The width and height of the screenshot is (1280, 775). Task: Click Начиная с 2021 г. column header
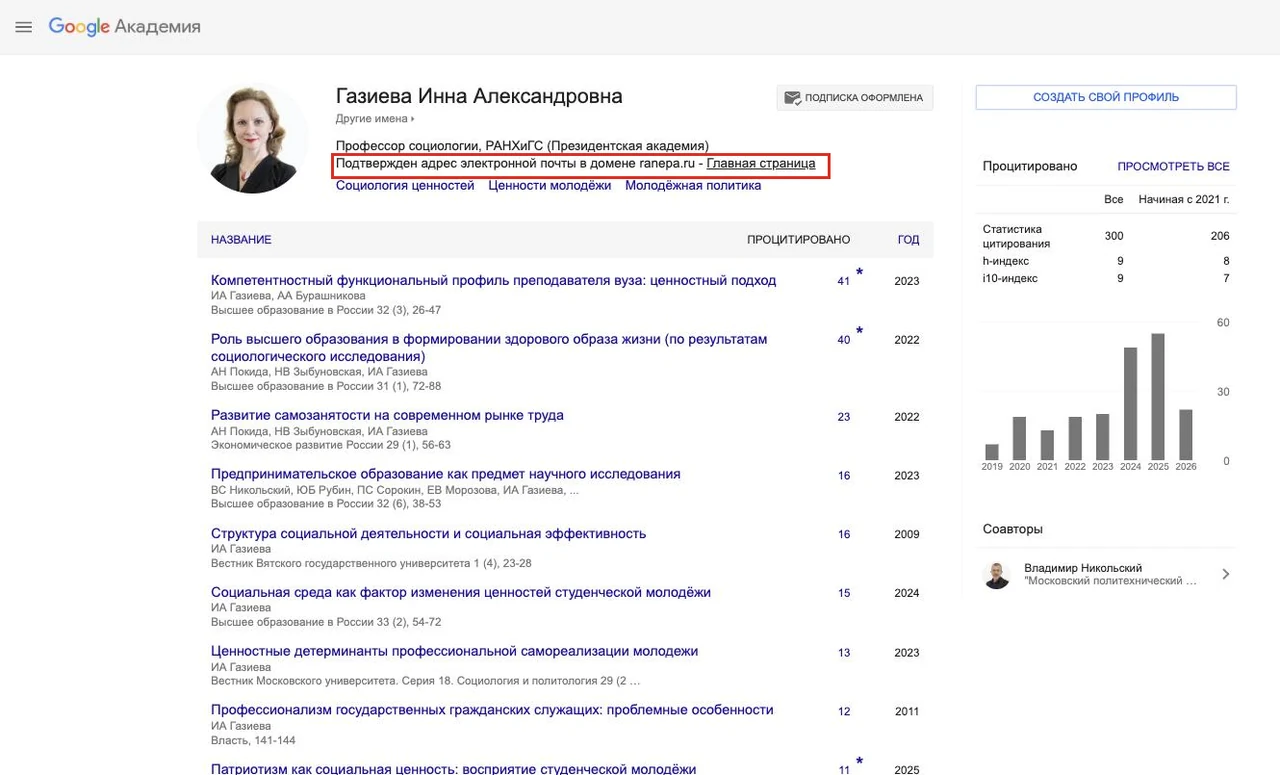point(1184,200)
